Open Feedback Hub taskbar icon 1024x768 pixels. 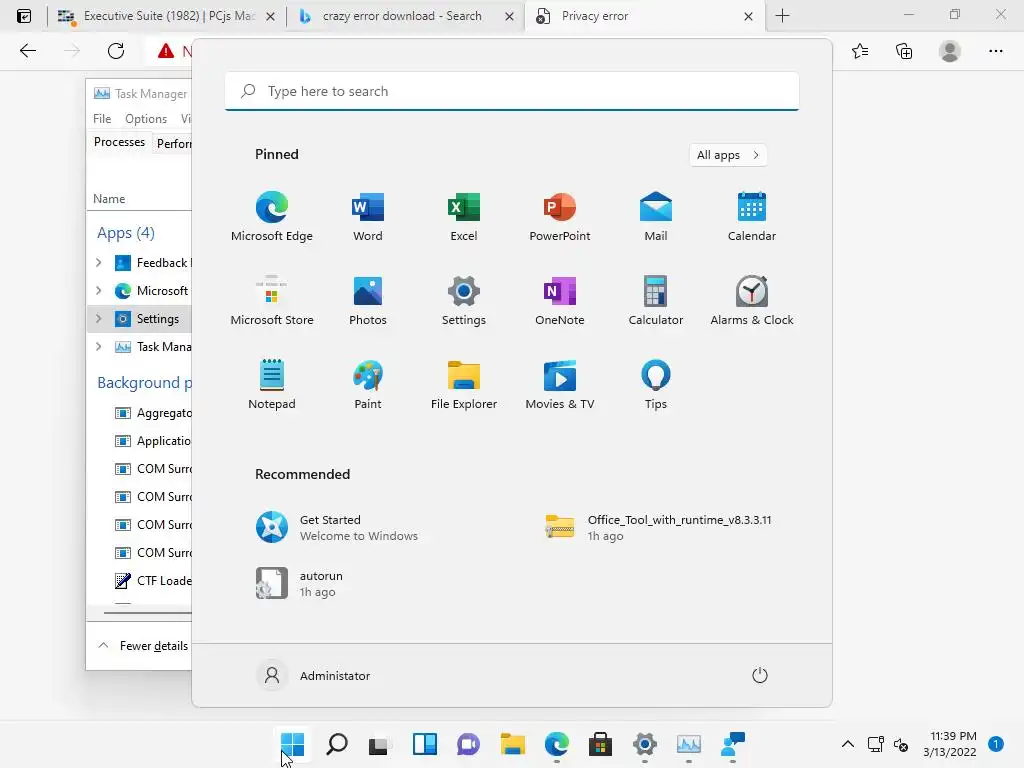733,744
